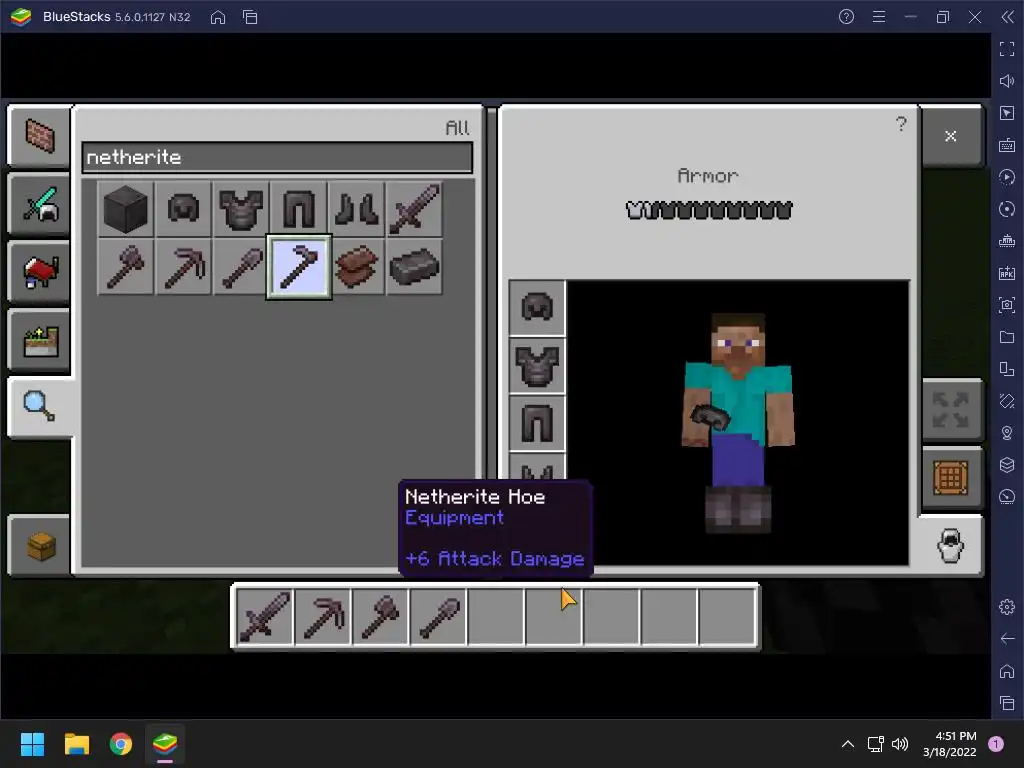
Task: Show hidden system tray icons
Action: [x=848, y=744]
